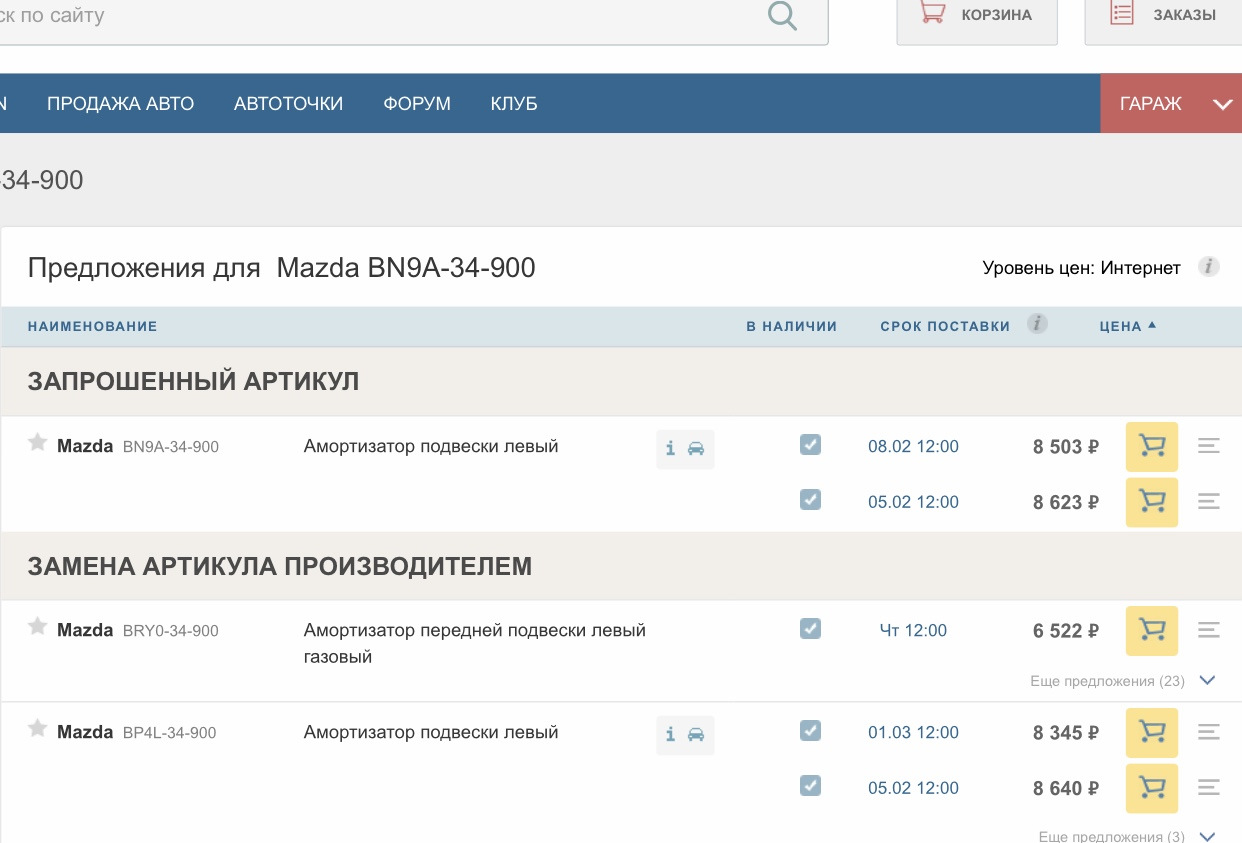Add the 8 503 ₽ Mazda offer to cart

(x=1151, y=447)
